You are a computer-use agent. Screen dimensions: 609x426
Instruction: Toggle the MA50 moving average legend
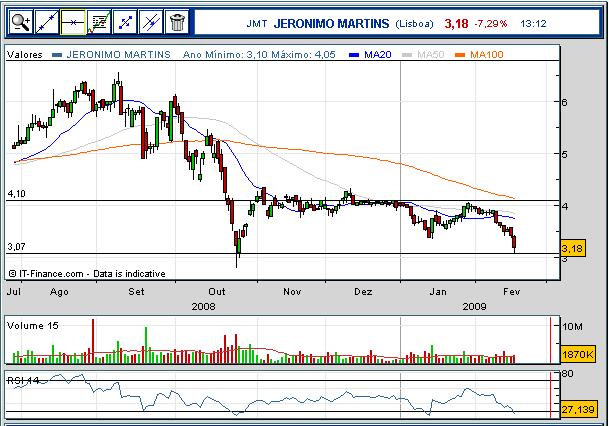click(x=431, y=55)
